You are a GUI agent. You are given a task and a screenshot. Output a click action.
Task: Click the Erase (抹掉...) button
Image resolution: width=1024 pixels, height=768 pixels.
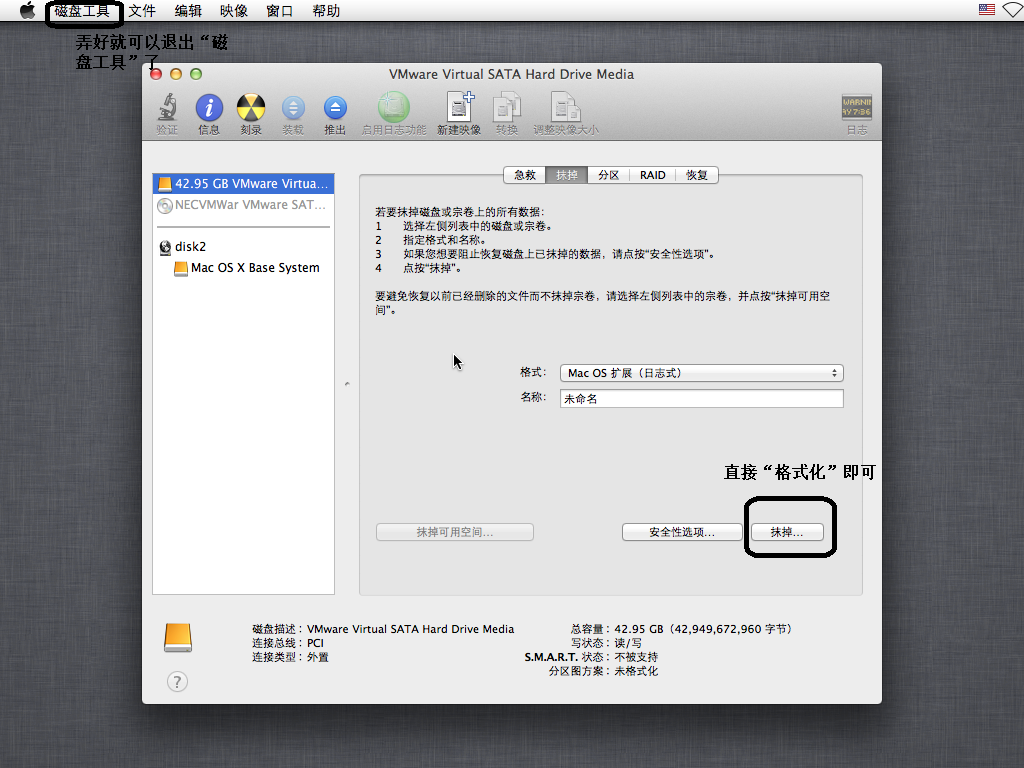tap(787, 532)
